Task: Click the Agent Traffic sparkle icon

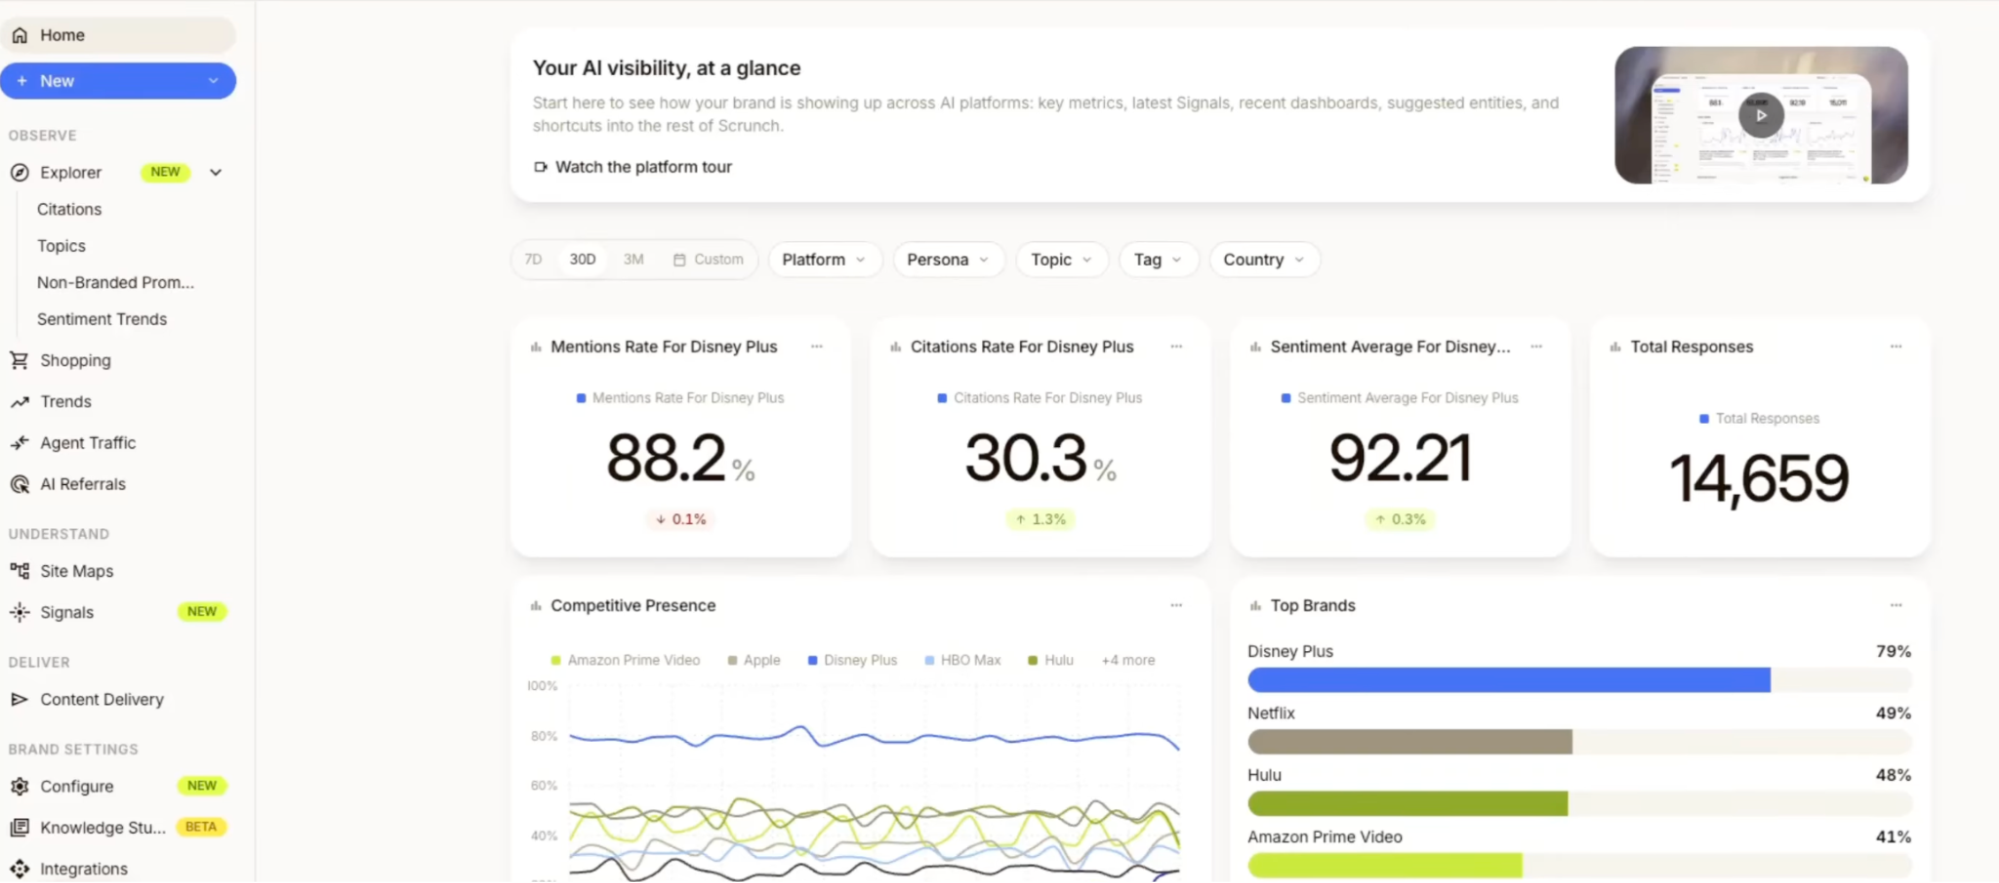Action: (x=19, y=442)
